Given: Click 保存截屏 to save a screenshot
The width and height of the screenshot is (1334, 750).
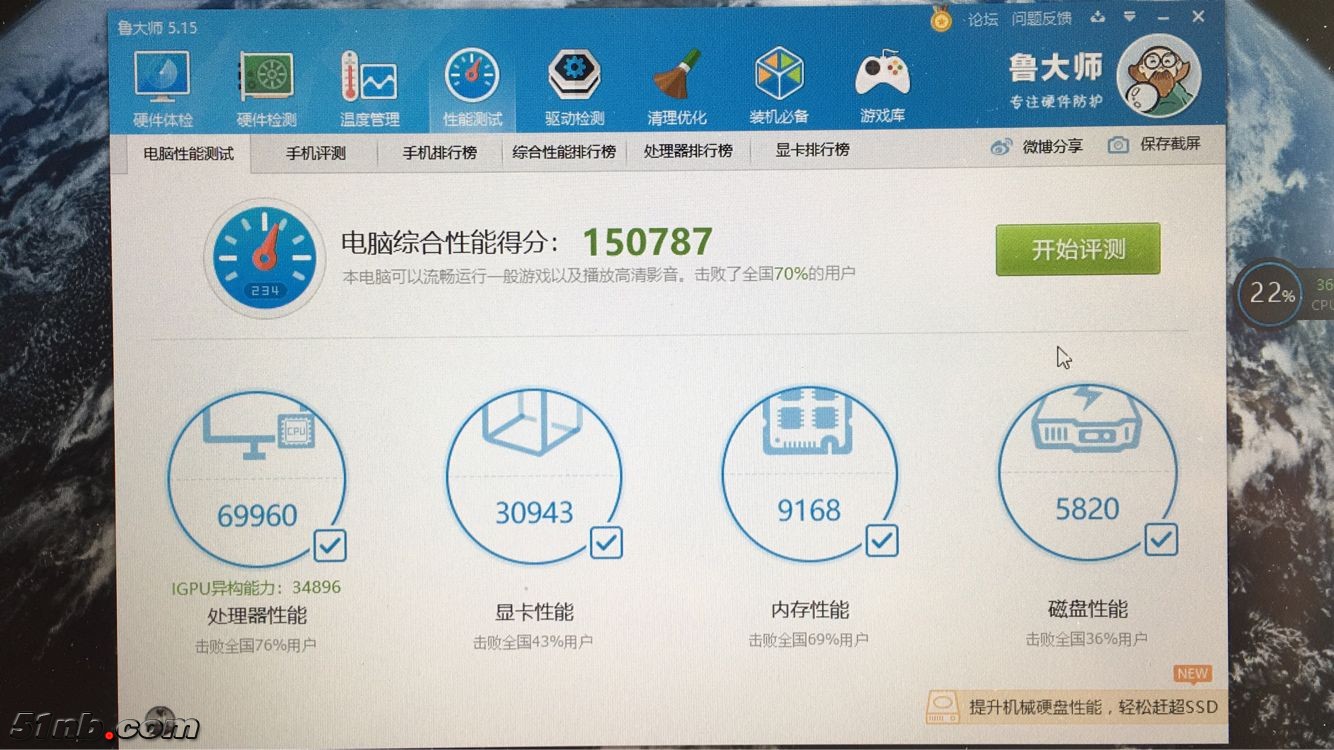Looking at the screenshot, I should tap(1155, 145).
